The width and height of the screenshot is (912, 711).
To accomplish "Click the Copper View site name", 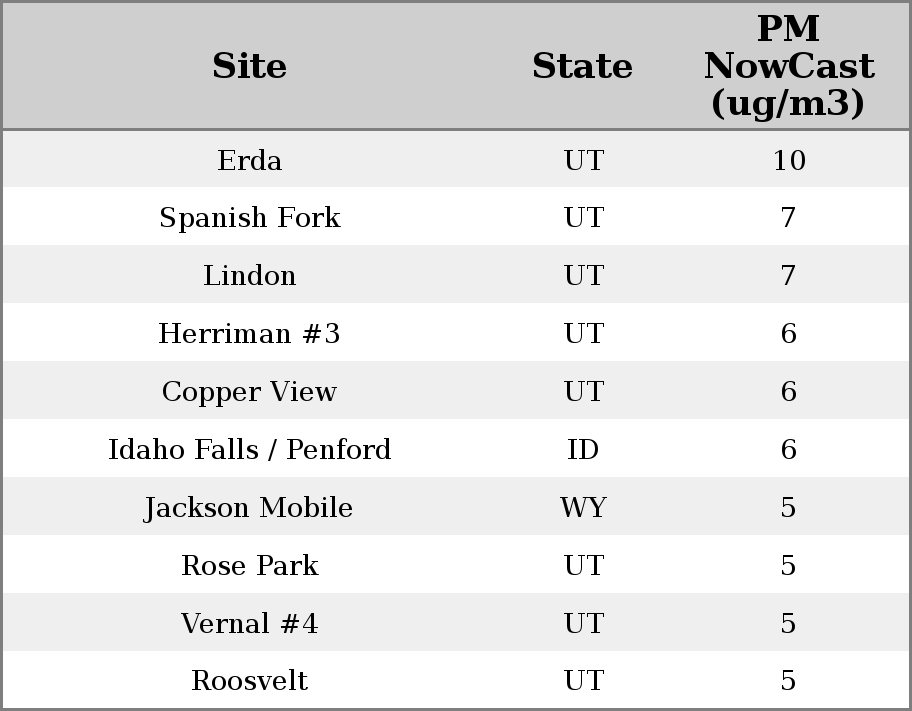I will coord(249,392).
